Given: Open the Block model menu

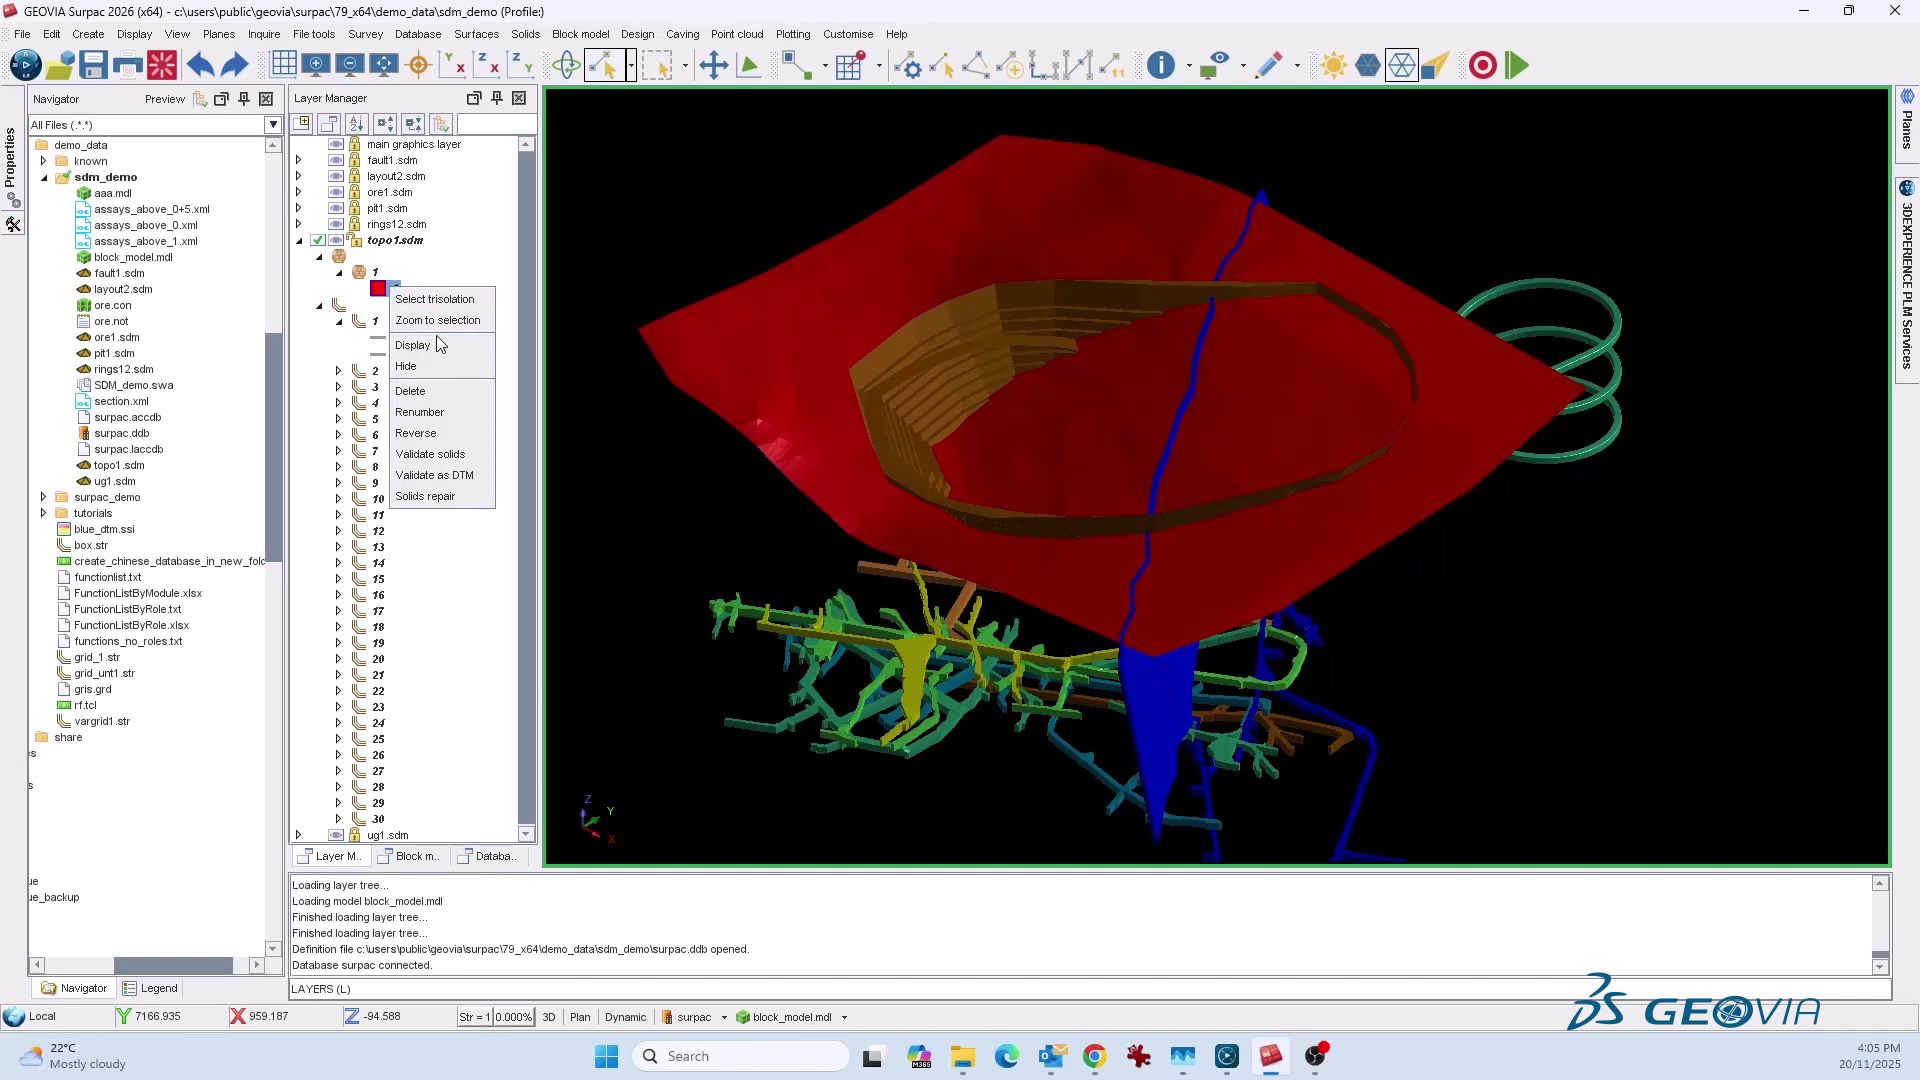Looking at the screenshot, I should [x=580, y=34].
